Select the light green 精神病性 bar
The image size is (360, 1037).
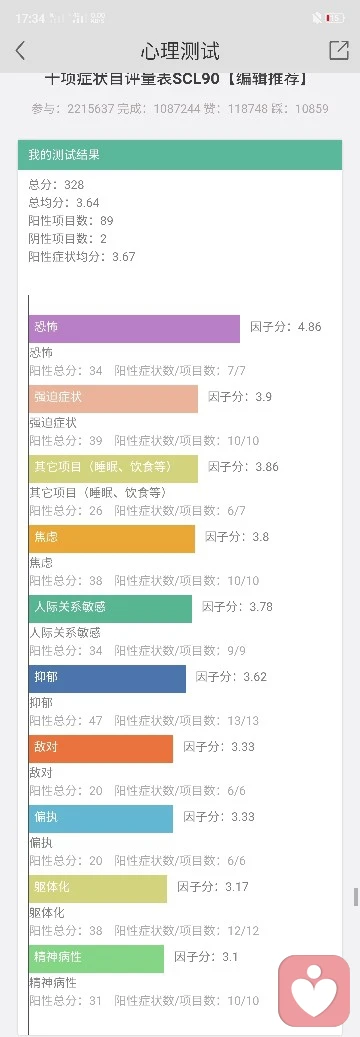pyautogui.click(x=97, y=958)
